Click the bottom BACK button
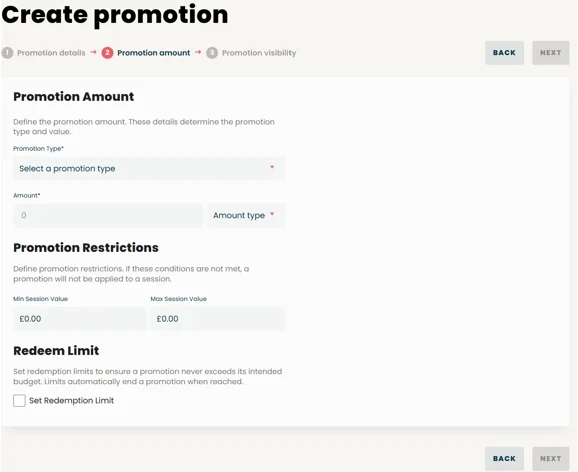This screenshot has width=578, height=472. click(x=504, y=459)
